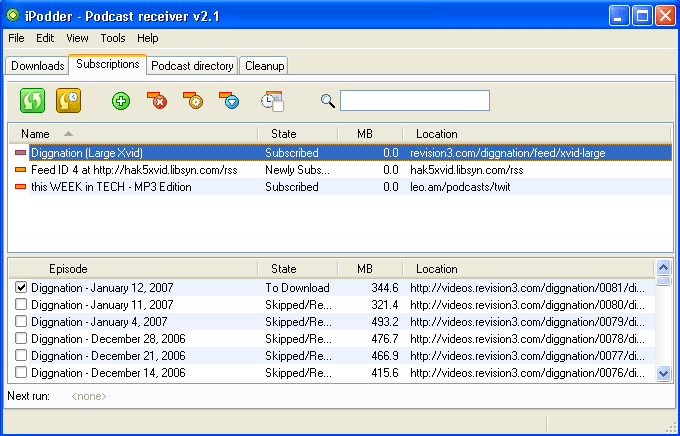
Task: Open the Tools menu
Action: click(x=113, y=38)
